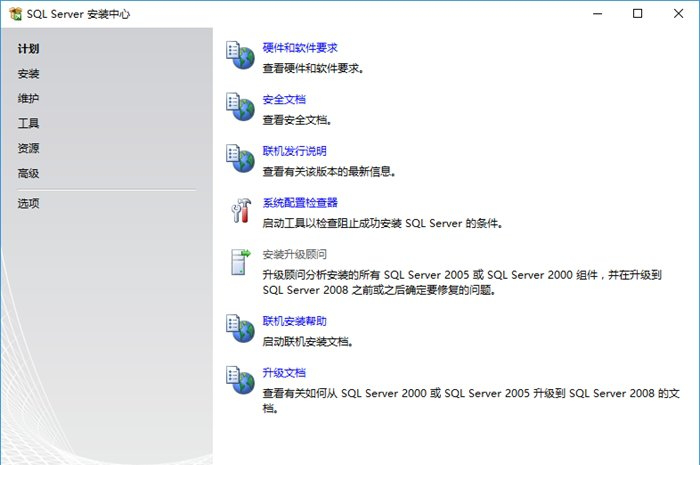Click the server icon beside 安装升级顾问
The height and width of the screenshot is (483, 700).
(240, 262)
